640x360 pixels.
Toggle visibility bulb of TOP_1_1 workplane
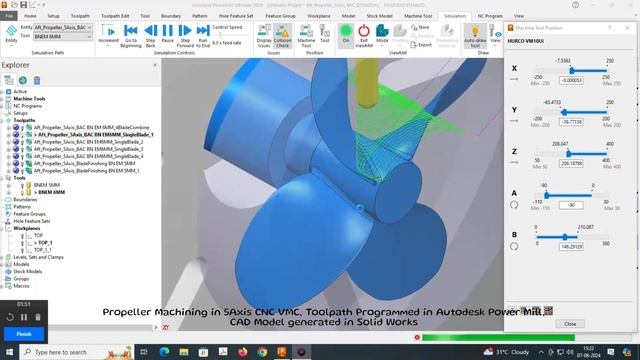coord(22,250)
